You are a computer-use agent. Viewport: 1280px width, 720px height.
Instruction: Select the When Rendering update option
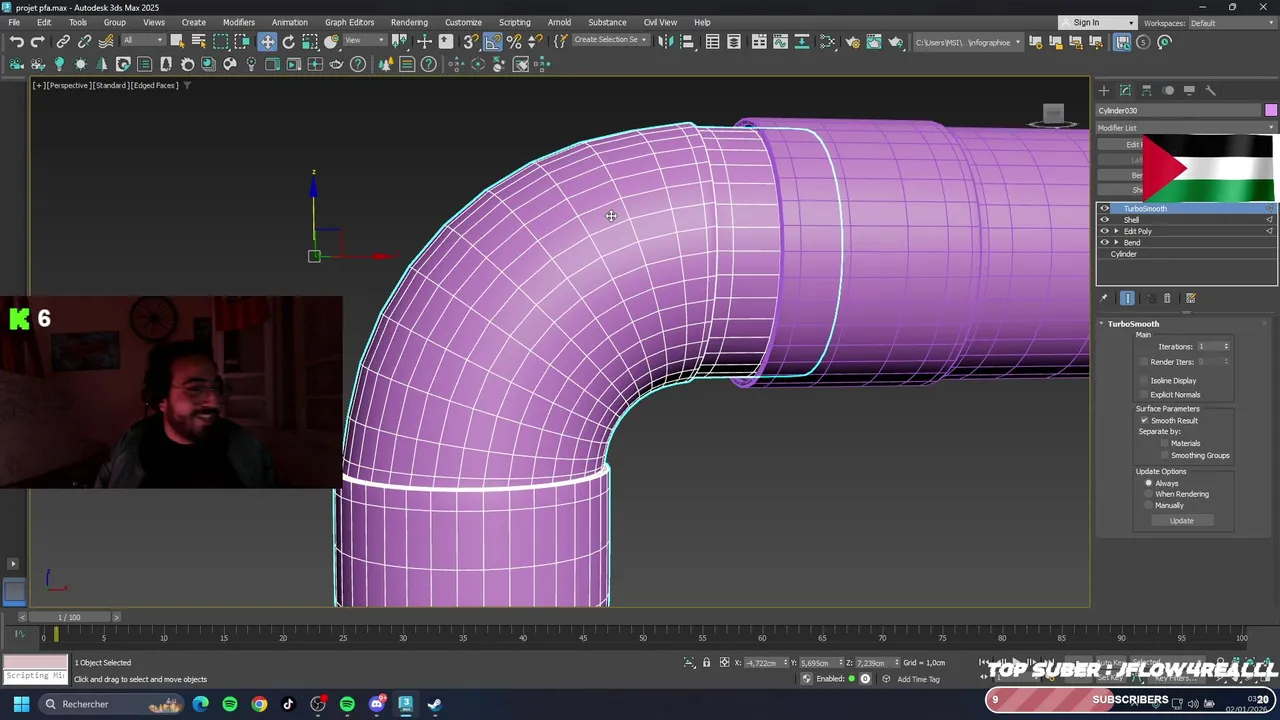point(1149,494)
